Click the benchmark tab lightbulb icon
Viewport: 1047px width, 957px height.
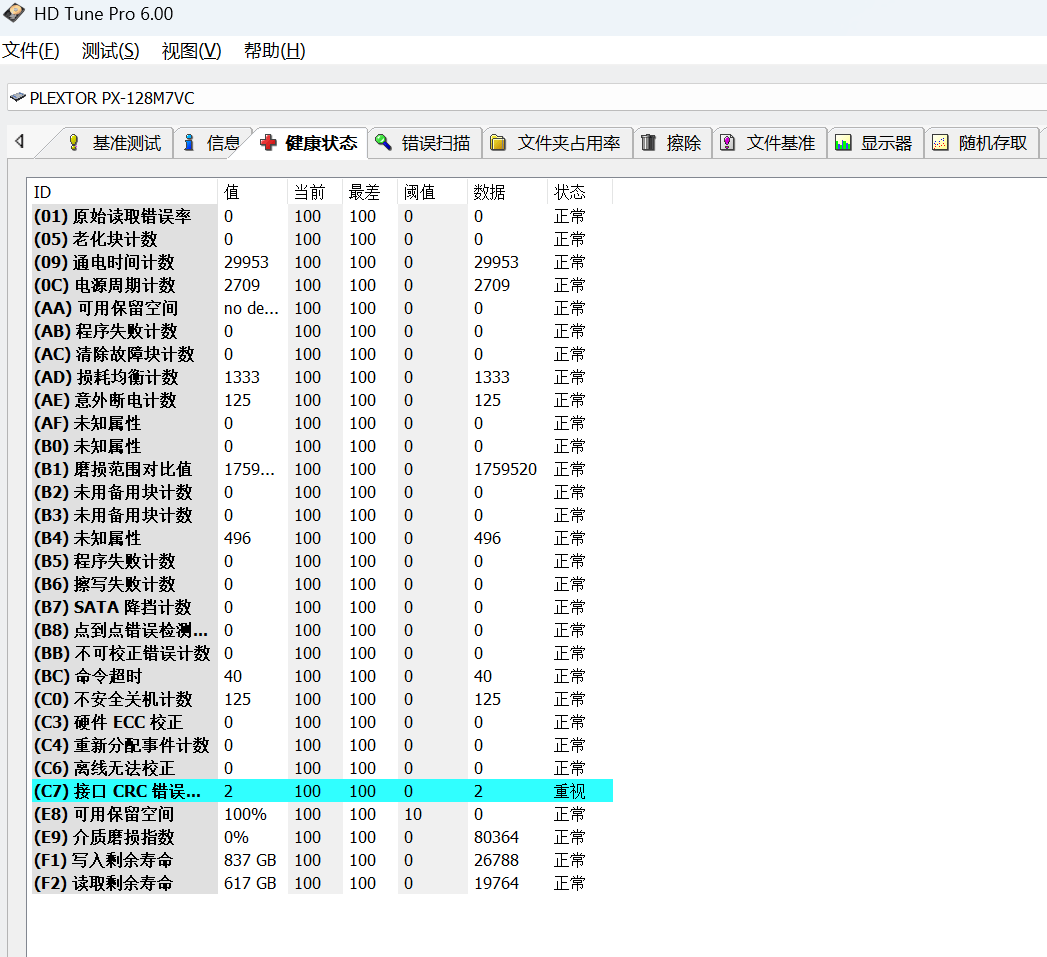pos(74,142)
